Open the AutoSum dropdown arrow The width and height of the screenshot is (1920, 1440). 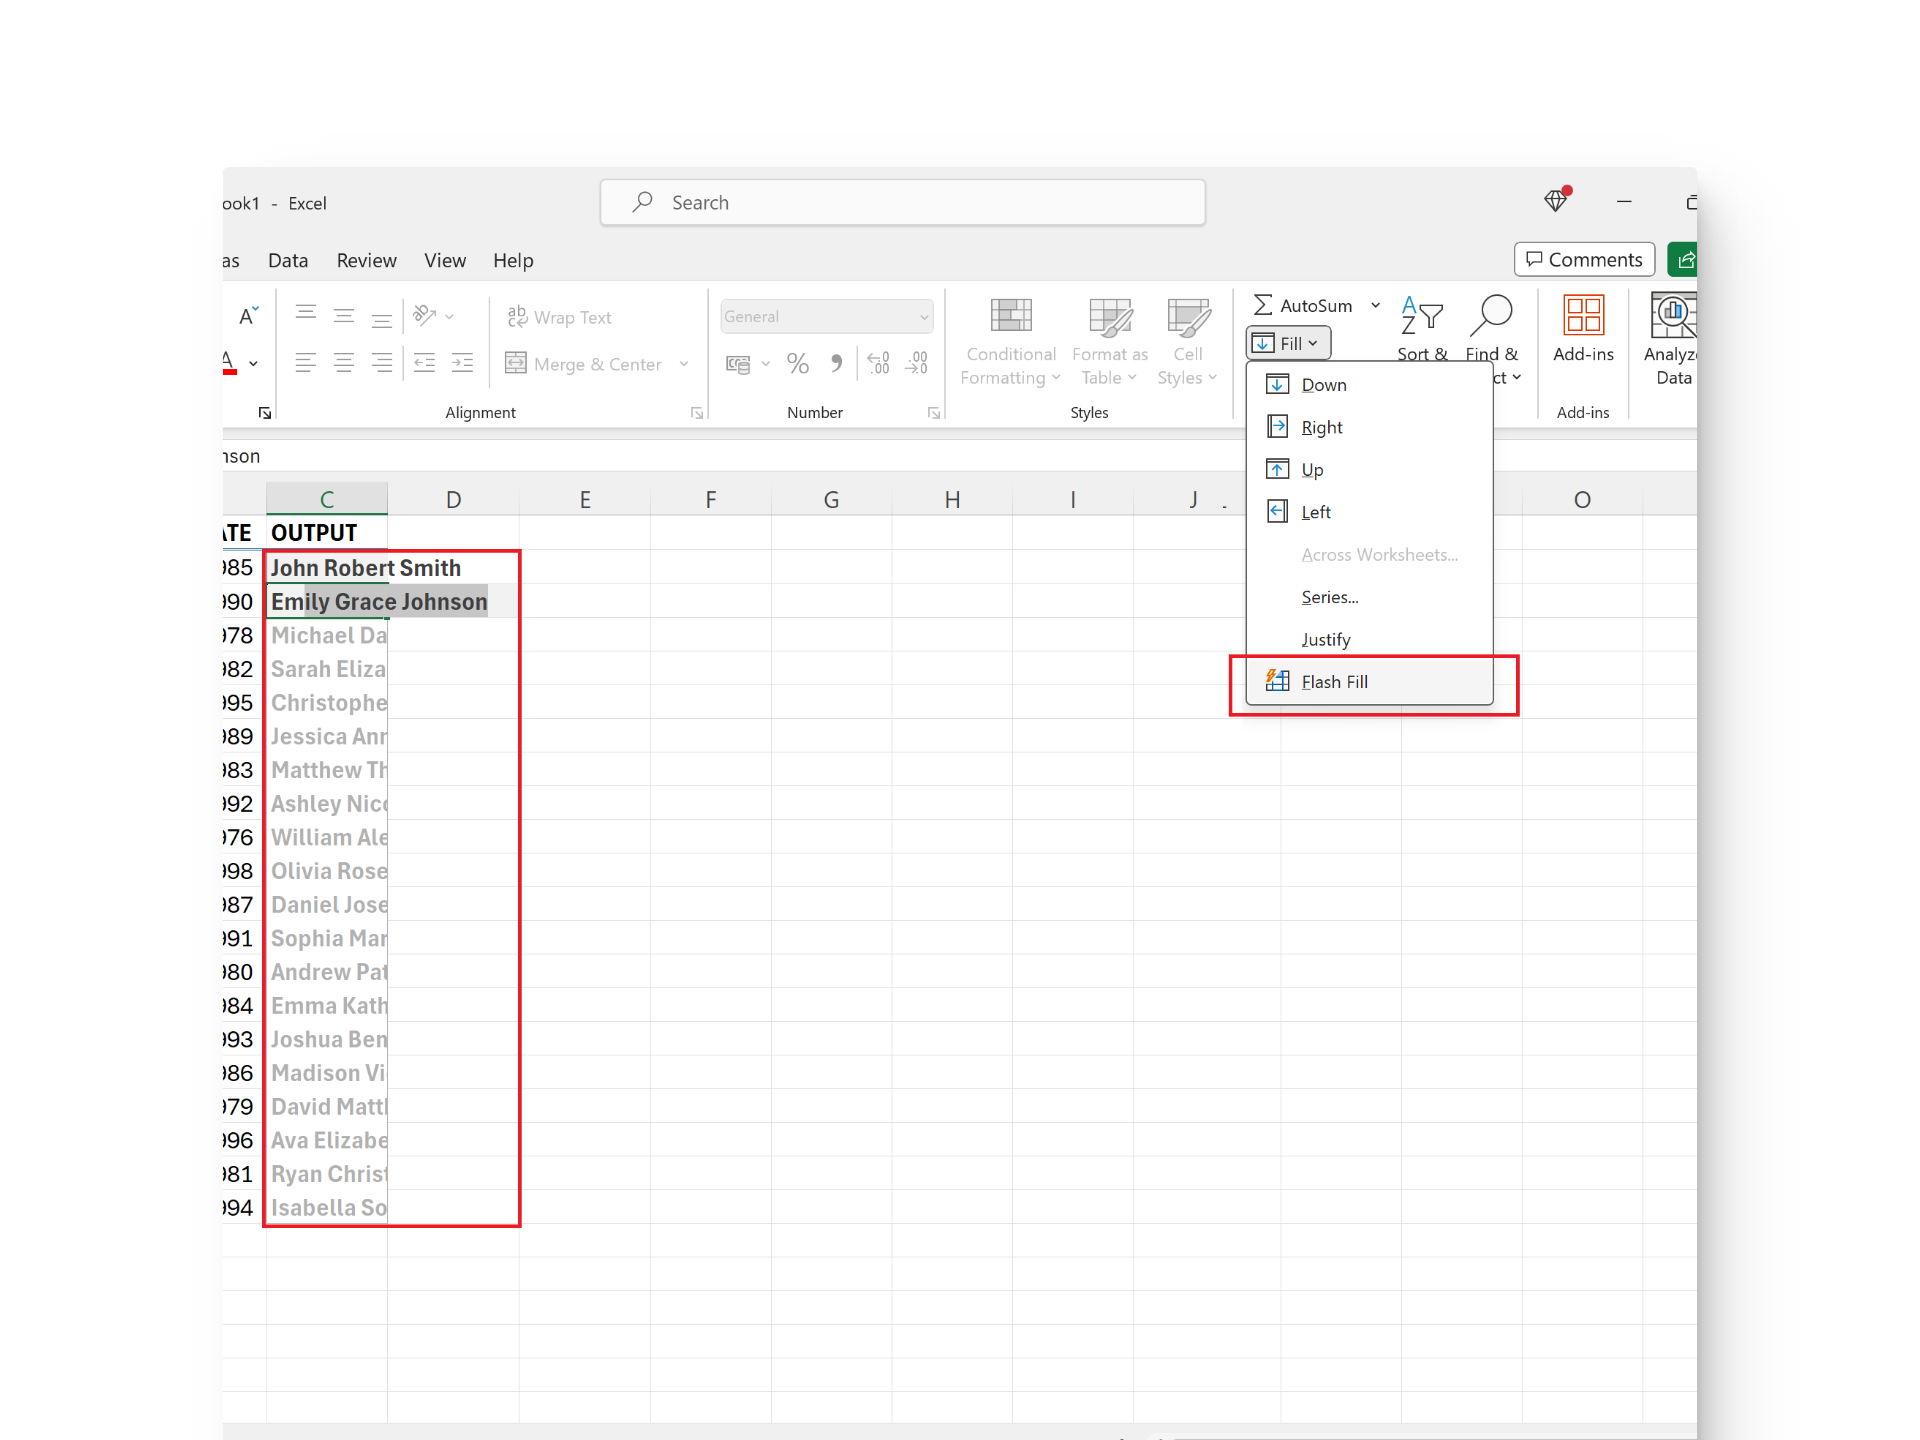point(1375,305)
